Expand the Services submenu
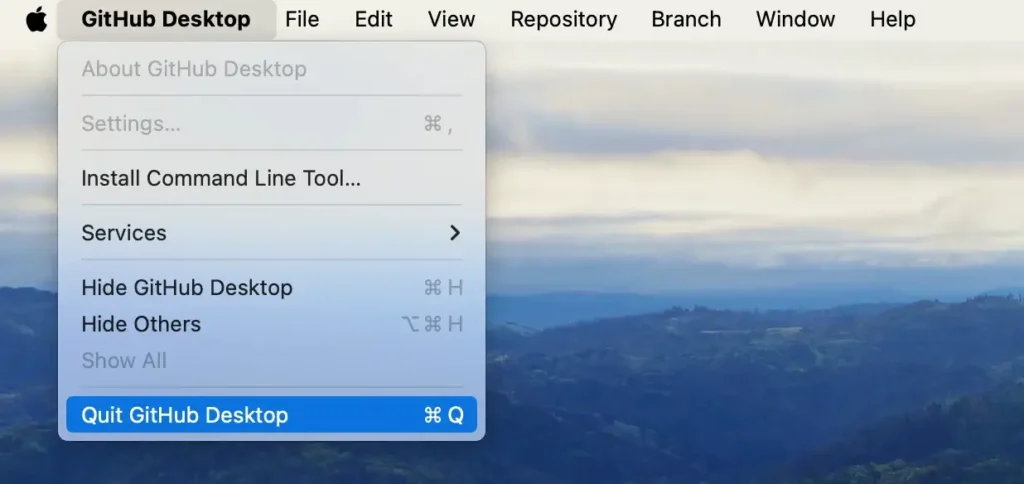 pyautogui.click(x=272, y=233)
